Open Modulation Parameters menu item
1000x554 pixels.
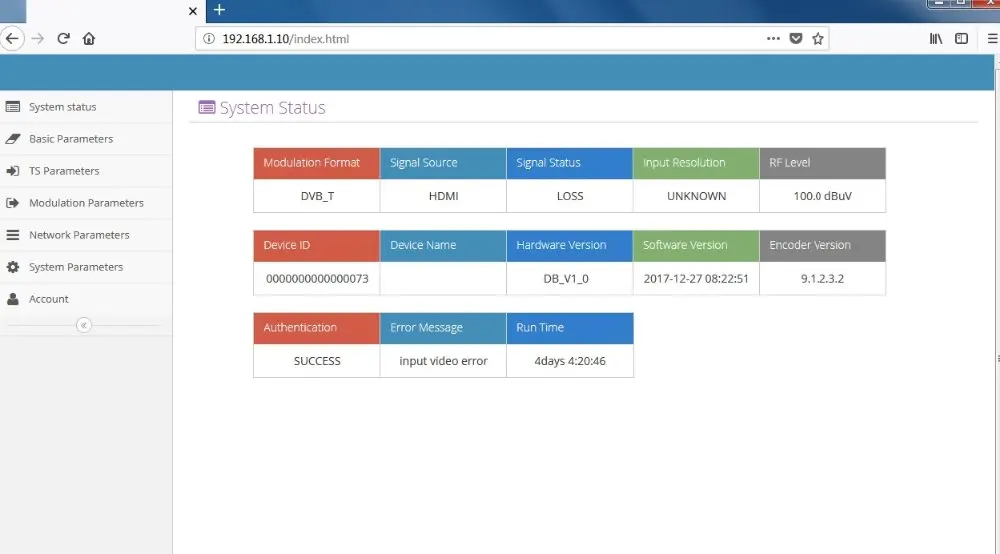[86, 203]
